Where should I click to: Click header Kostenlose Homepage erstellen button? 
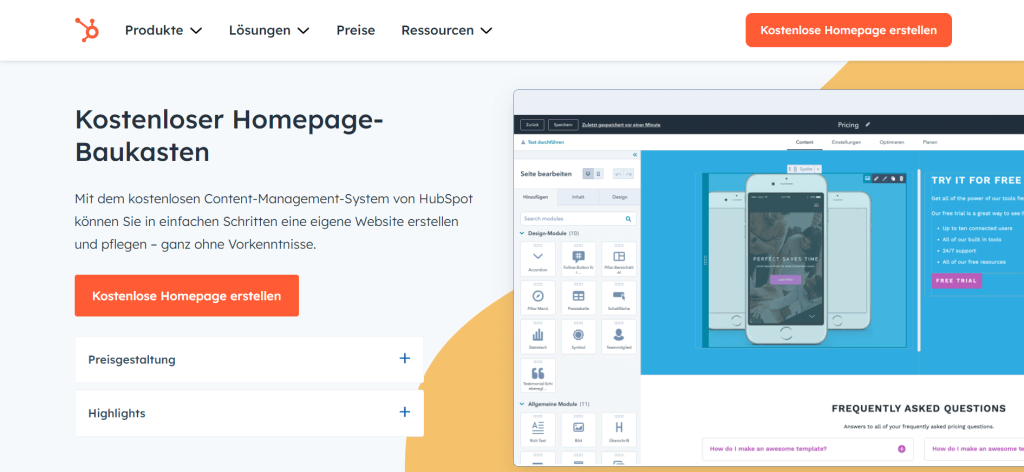[848, 30]
